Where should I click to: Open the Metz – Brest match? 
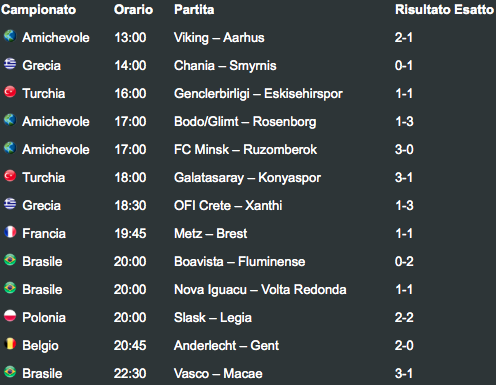211,233
